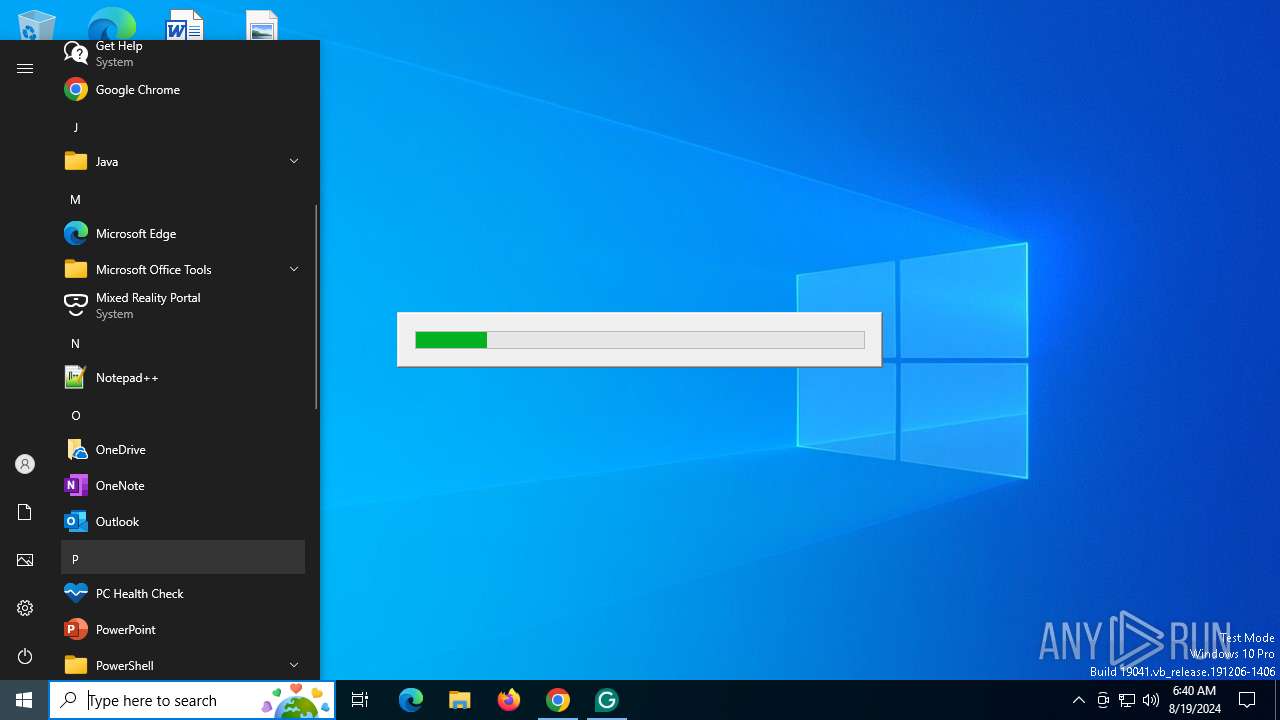The width and height of the screenshot is (1280, 720).
Task: Show hidden system tray icons
Action: [x=1078, y=700]
